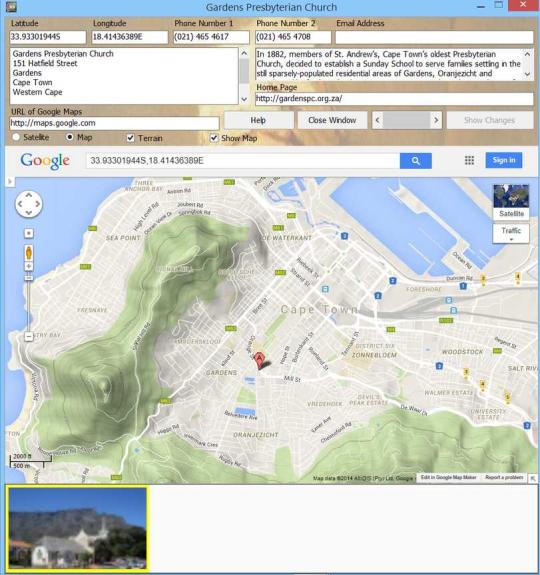Click the Phone Number 1 field
540x575 pixels.
click(211, 37)
